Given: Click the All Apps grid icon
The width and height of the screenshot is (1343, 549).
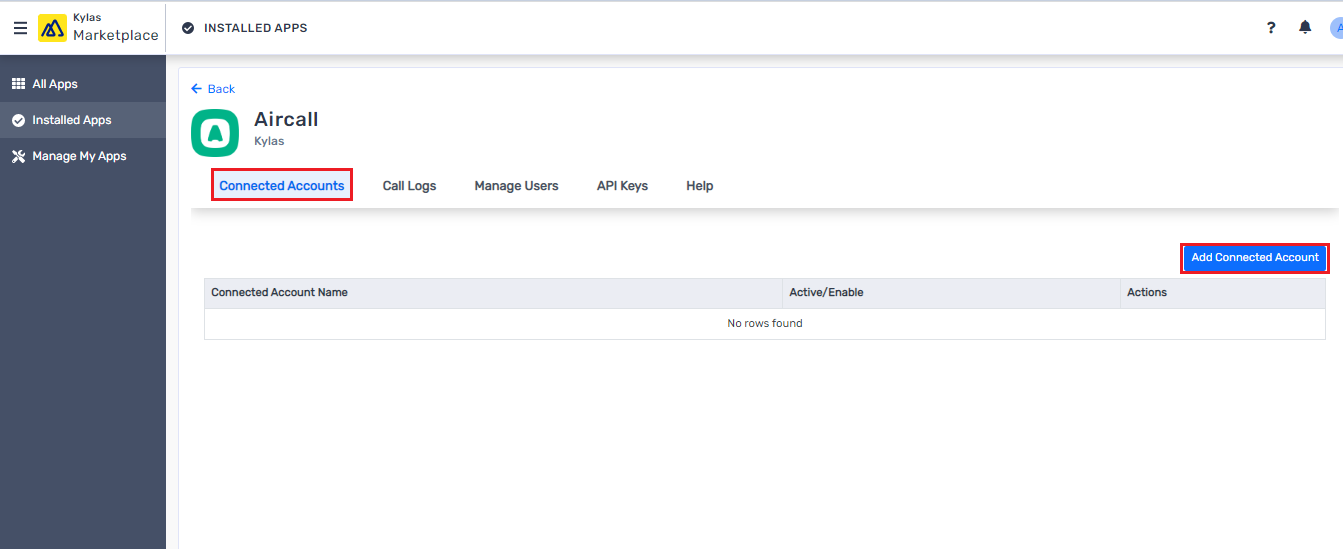Looking at the screenshot, I should point(18,84).
